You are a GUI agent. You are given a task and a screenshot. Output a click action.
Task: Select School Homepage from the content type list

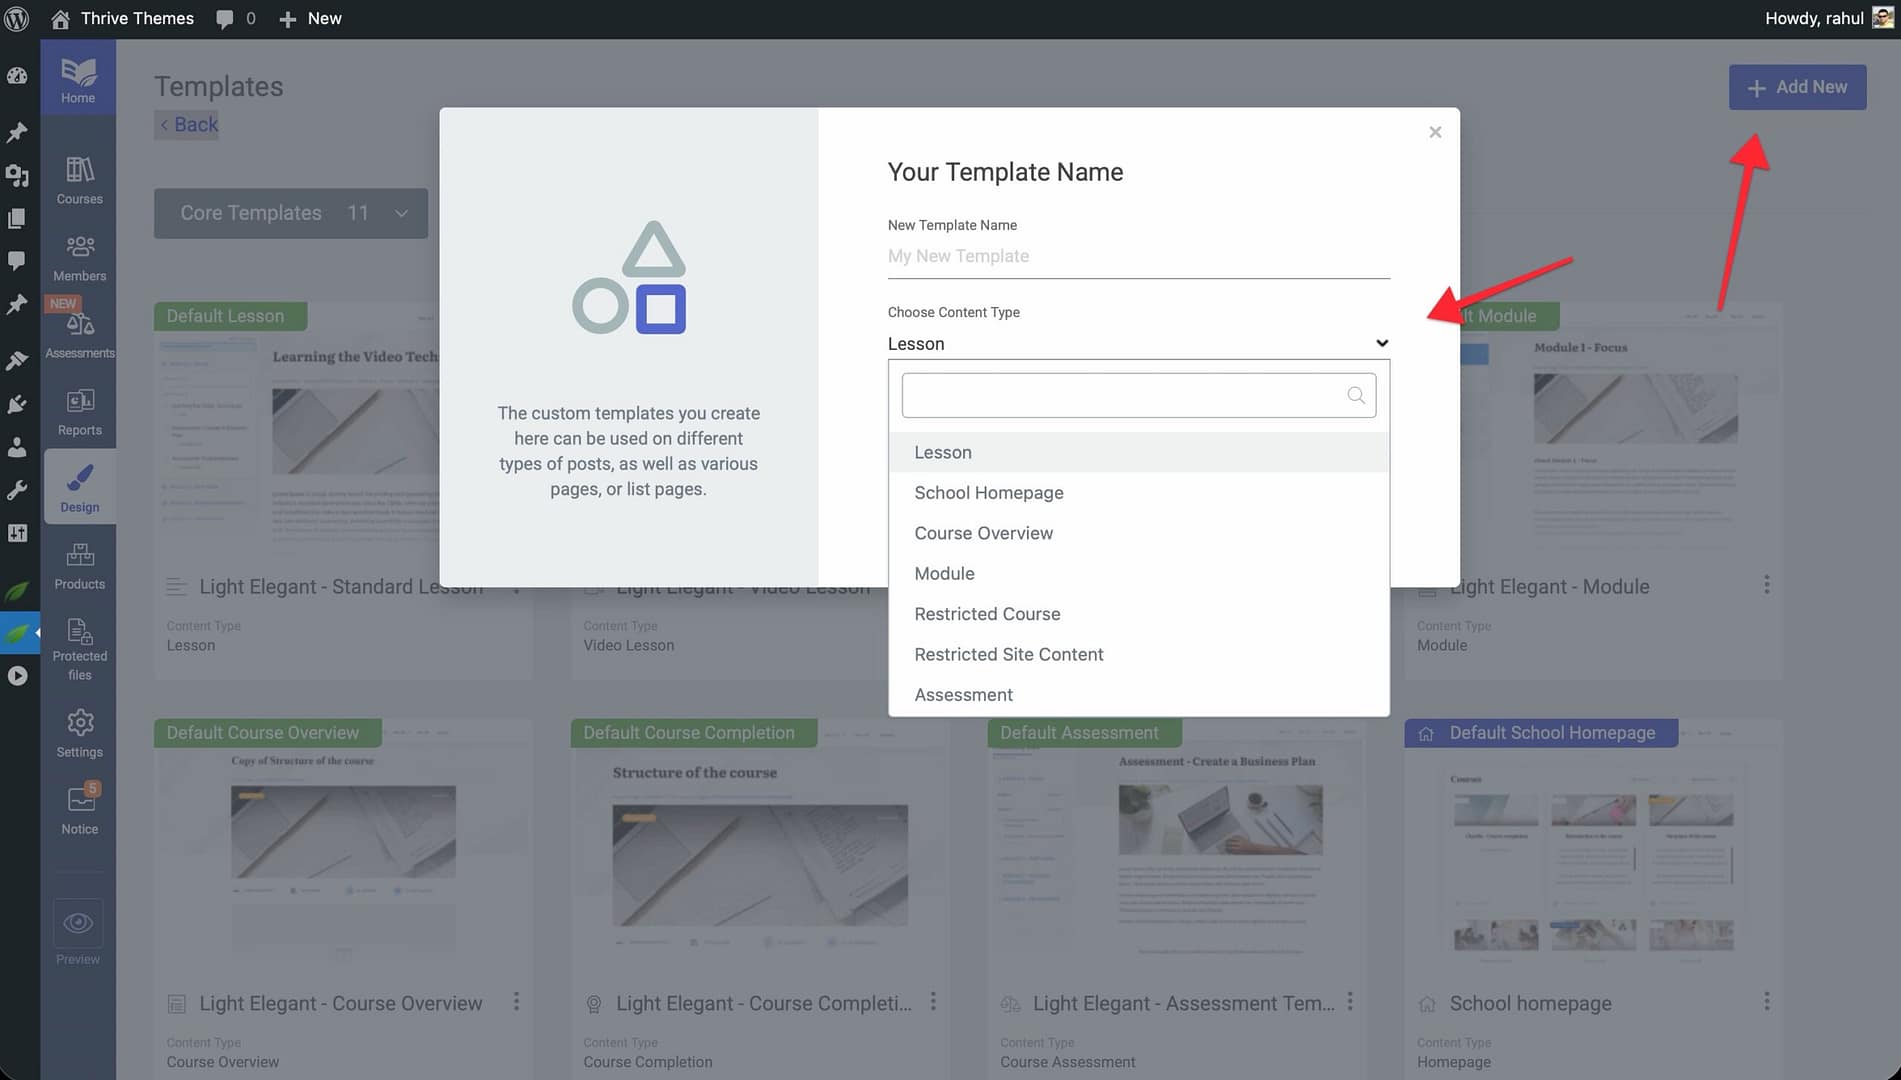(988, 493)
